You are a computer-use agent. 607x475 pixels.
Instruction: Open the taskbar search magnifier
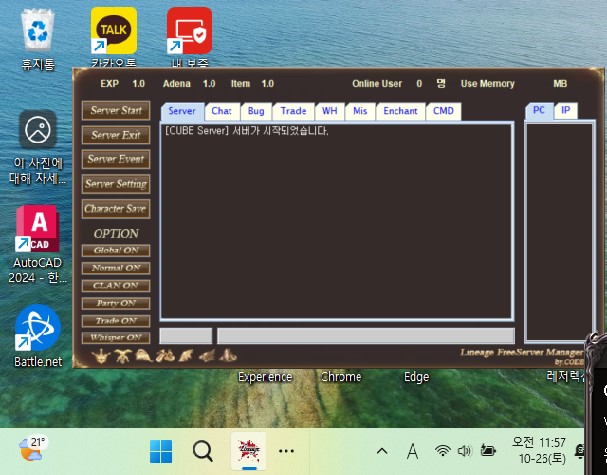202,451
